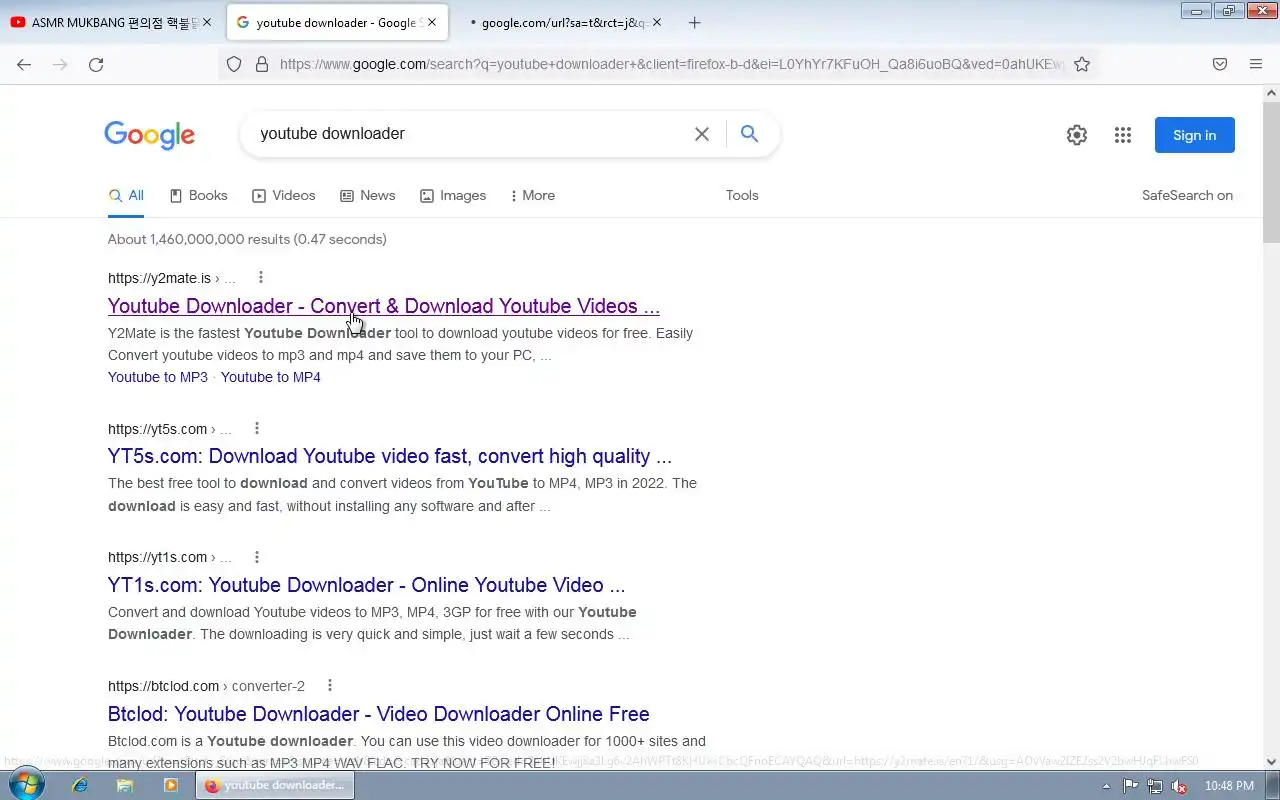Close the ASMR MUKBANG YouTube tab
This screenshot has height=800, width=1280.
(207, 22)
